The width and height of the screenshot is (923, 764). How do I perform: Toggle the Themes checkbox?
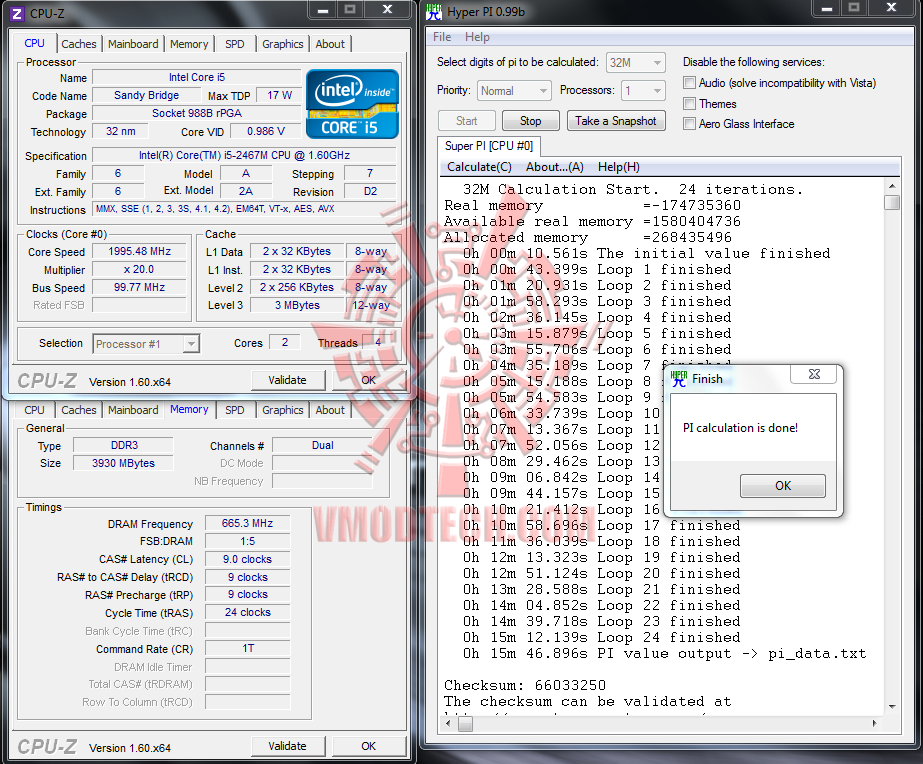[x=689, y=104]
